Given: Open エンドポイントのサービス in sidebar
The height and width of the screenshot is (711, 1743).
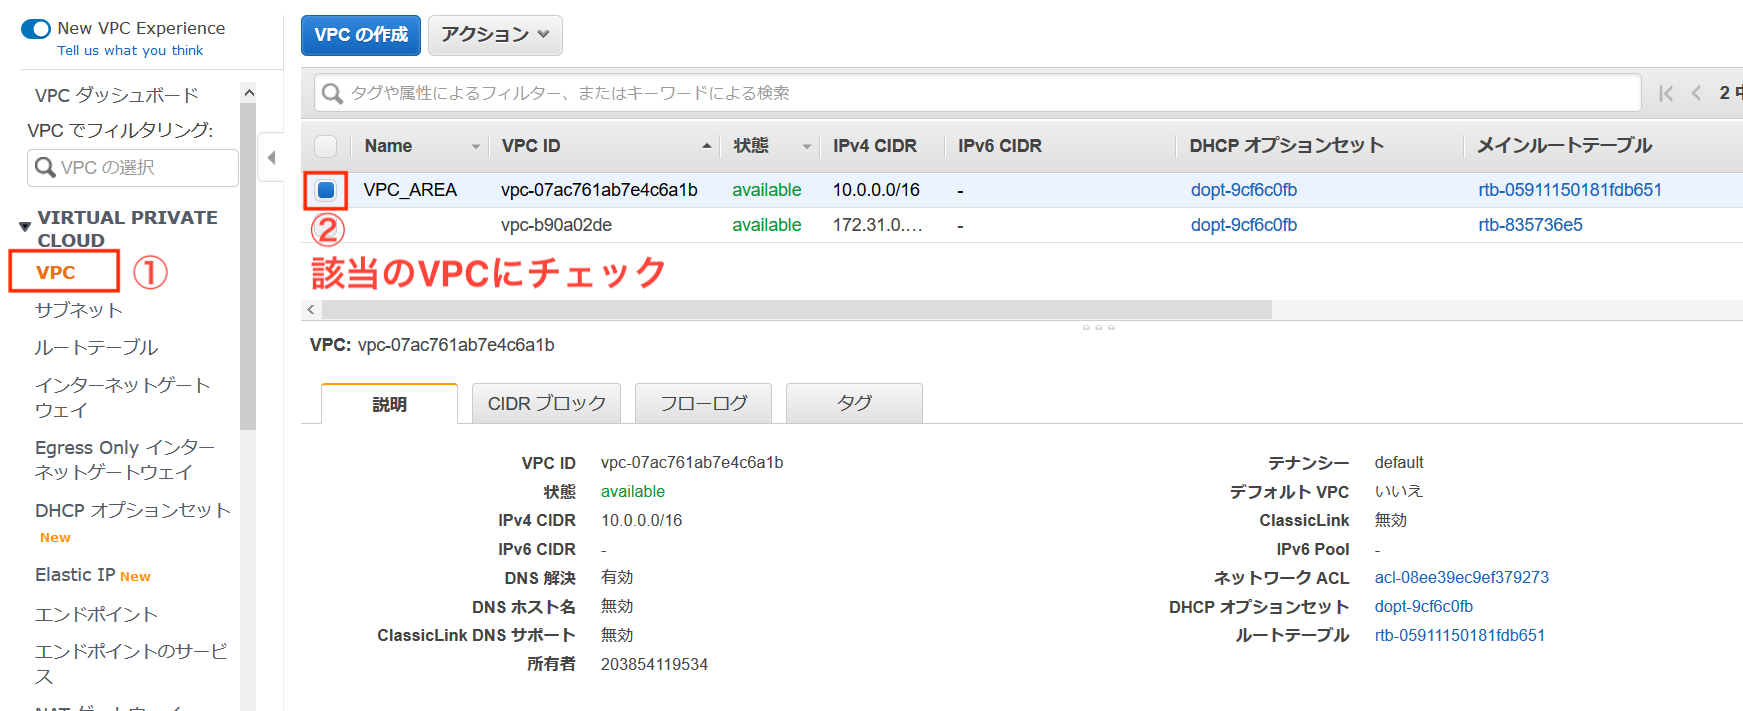Looking at the screenshot, I should [x=131, y=663].
